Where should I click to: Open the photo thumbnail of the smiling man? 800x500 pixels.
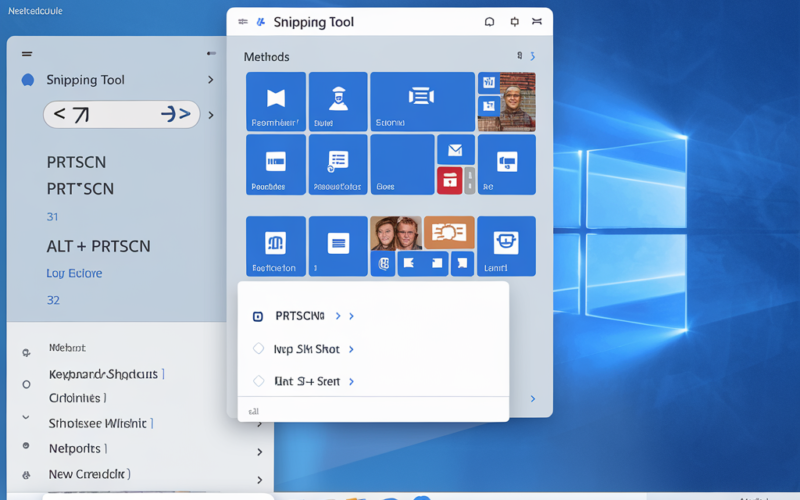tap(517, 102)
